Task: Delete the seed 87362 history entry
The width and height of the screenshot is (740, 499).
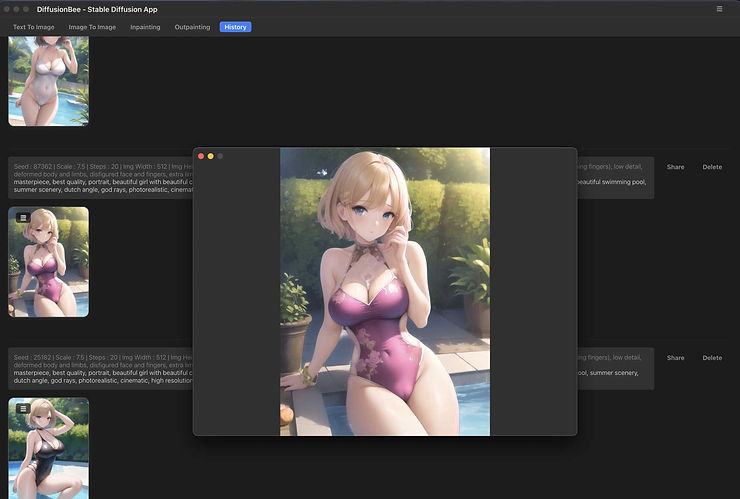Action: pos(712,167)
